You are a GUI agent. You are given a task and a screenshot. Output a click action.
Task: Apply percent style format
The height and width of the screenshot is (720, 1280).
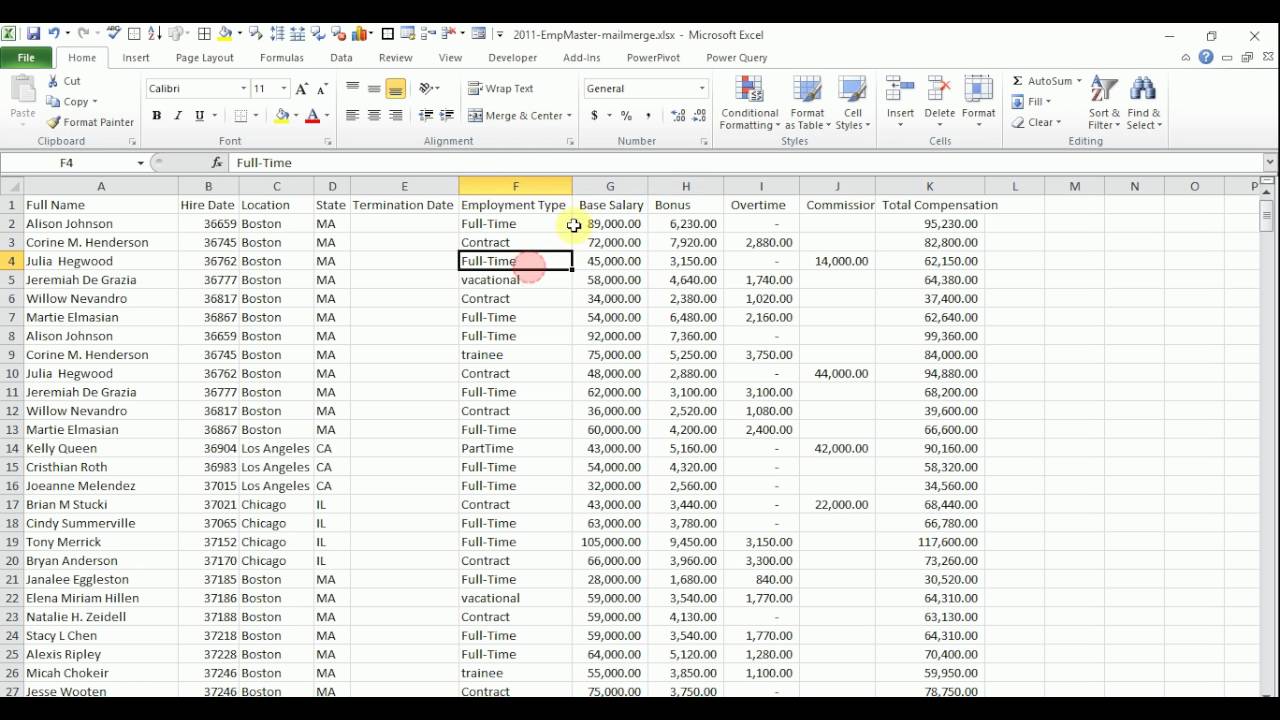tap(626, 116)
